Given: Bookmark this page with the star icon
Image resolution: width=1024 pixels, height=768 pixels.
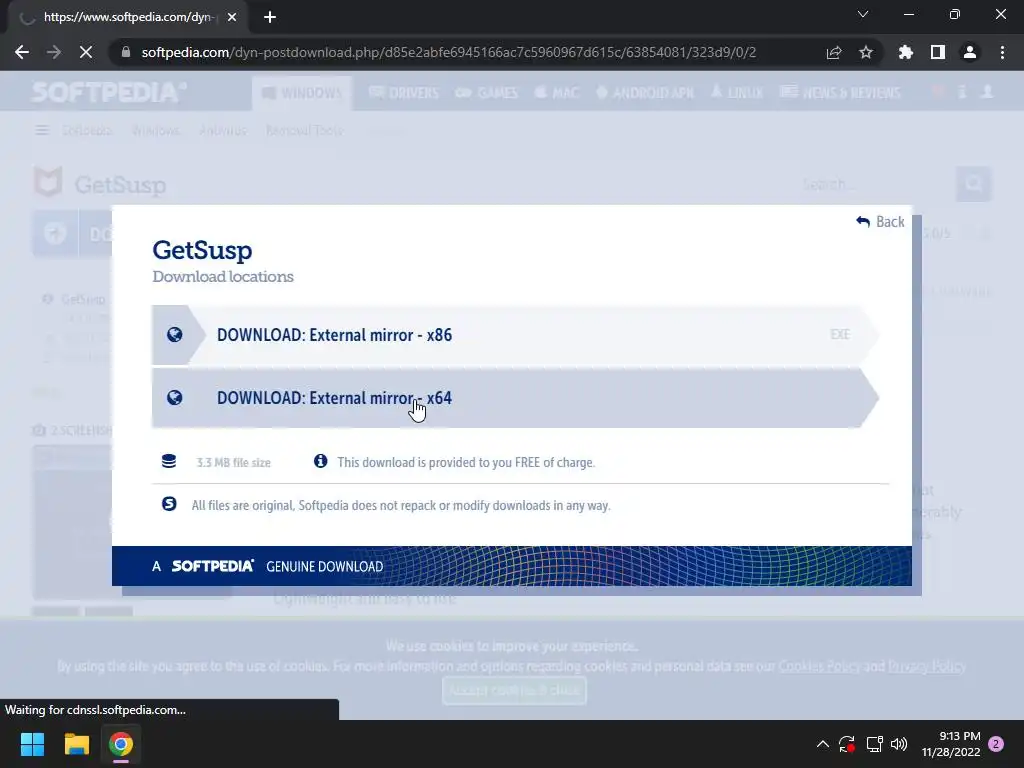Looking at the screenshot, I should pos(866,52).
